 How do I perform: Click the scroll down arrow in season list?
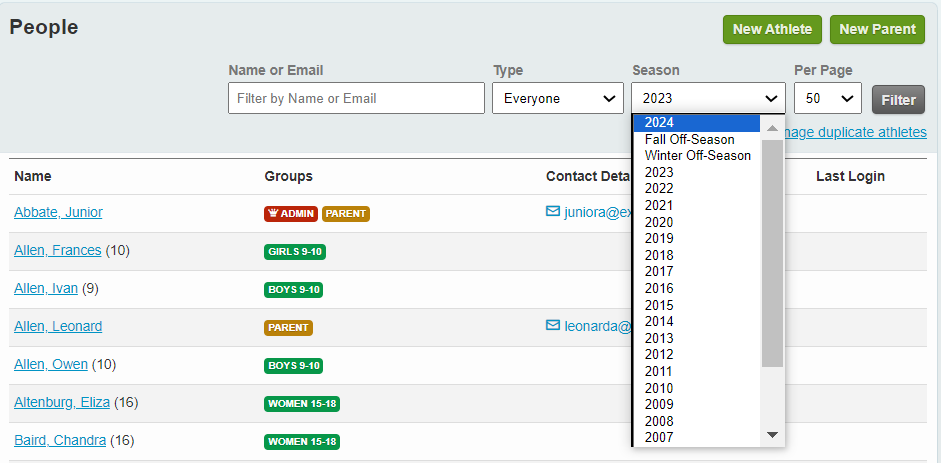pos(772,435)
